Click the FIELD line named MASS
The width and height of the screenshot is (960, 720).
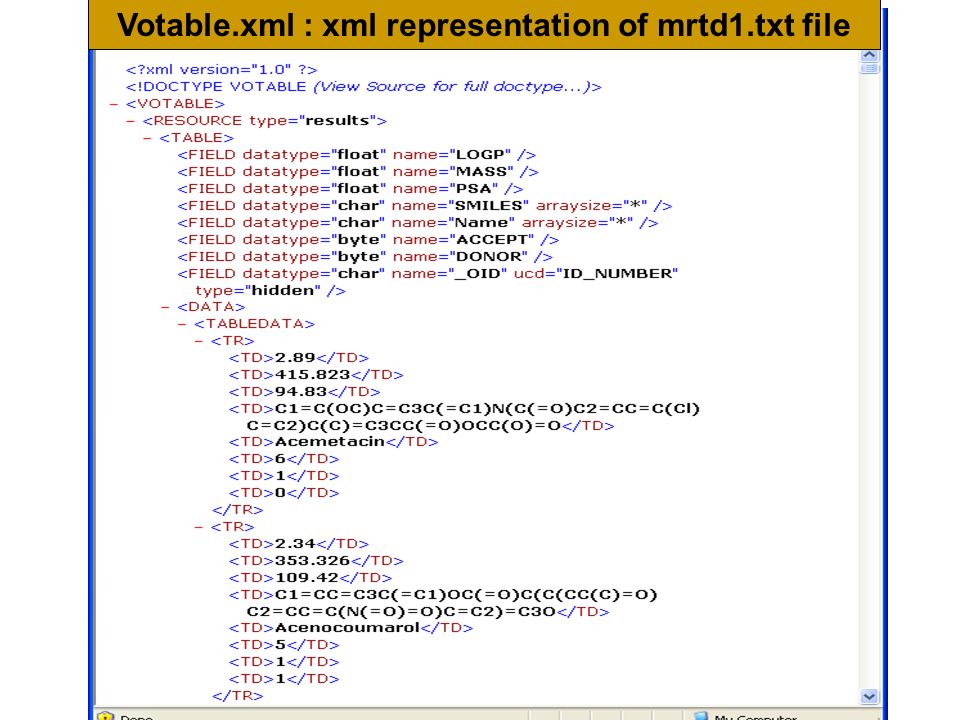click(358, 172)
